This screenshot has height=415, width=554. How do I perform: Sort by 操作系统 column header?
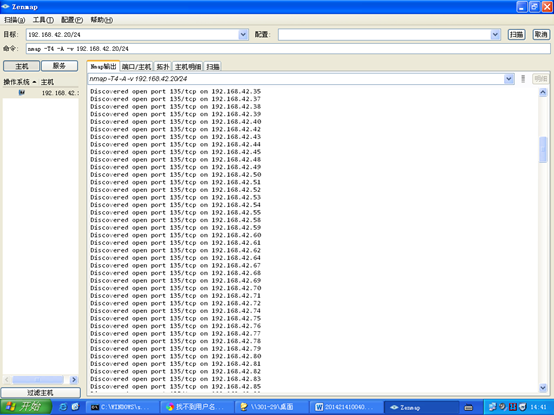click(x=20, y=82)
